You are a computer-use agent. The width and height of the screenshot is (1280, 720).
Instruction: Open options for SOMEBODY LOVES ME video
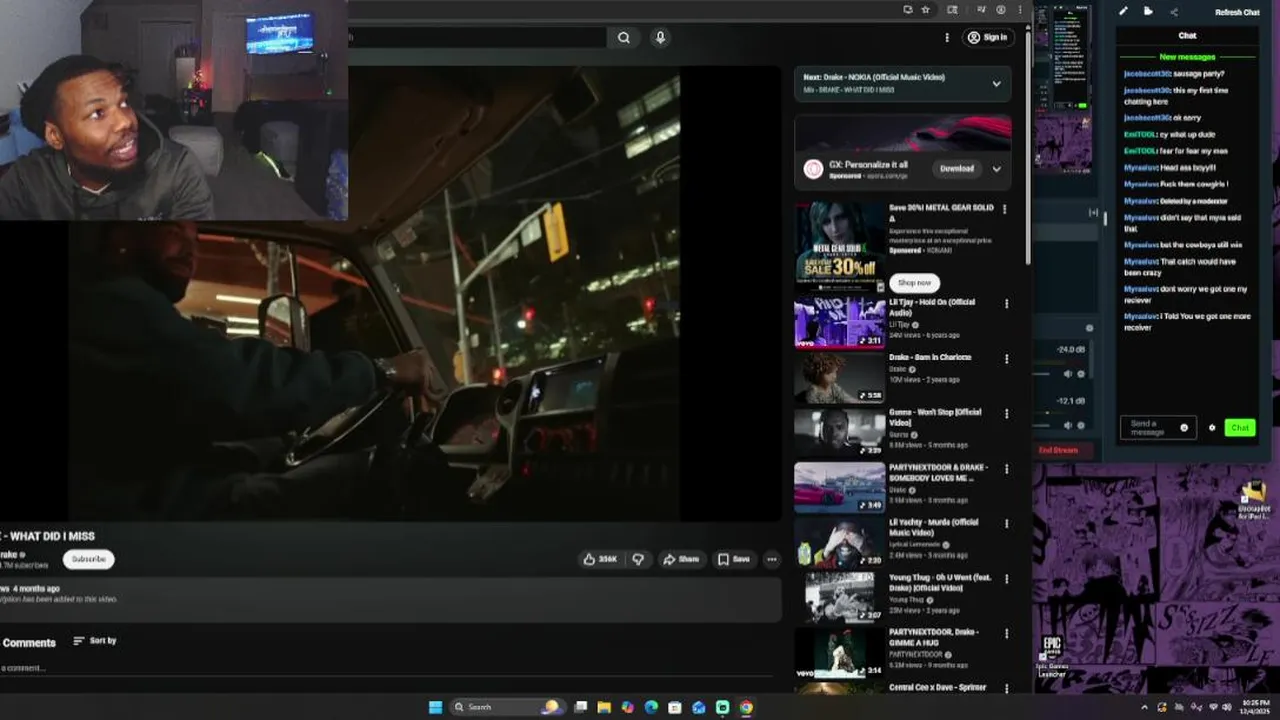[x=1006, y=468]
